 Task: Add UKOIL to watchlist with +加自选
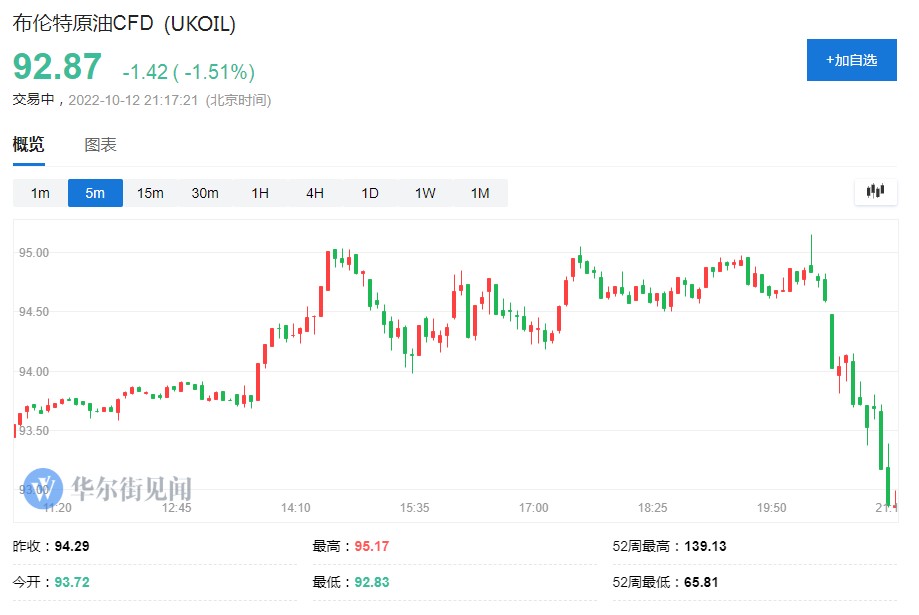click(851, 60)
